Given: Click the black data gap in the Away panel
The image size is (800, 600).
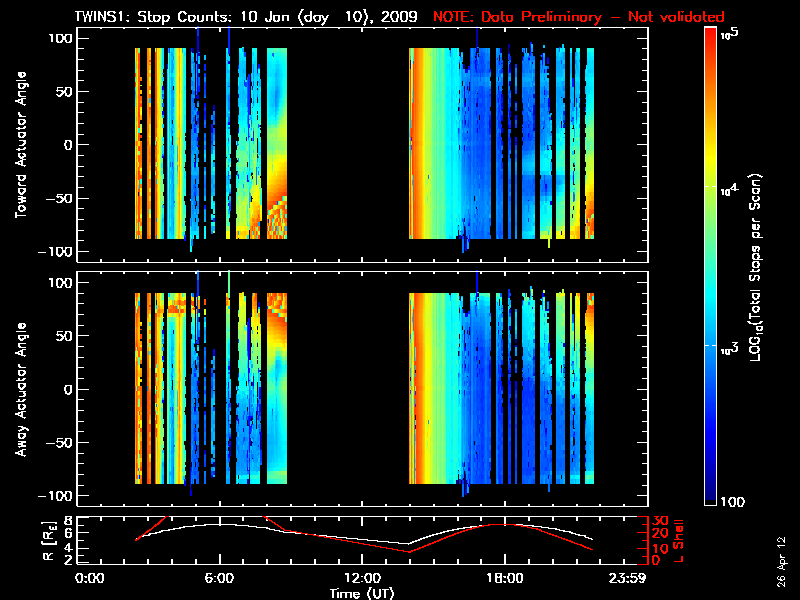Looking at the screenshot, I should (348, 390).
